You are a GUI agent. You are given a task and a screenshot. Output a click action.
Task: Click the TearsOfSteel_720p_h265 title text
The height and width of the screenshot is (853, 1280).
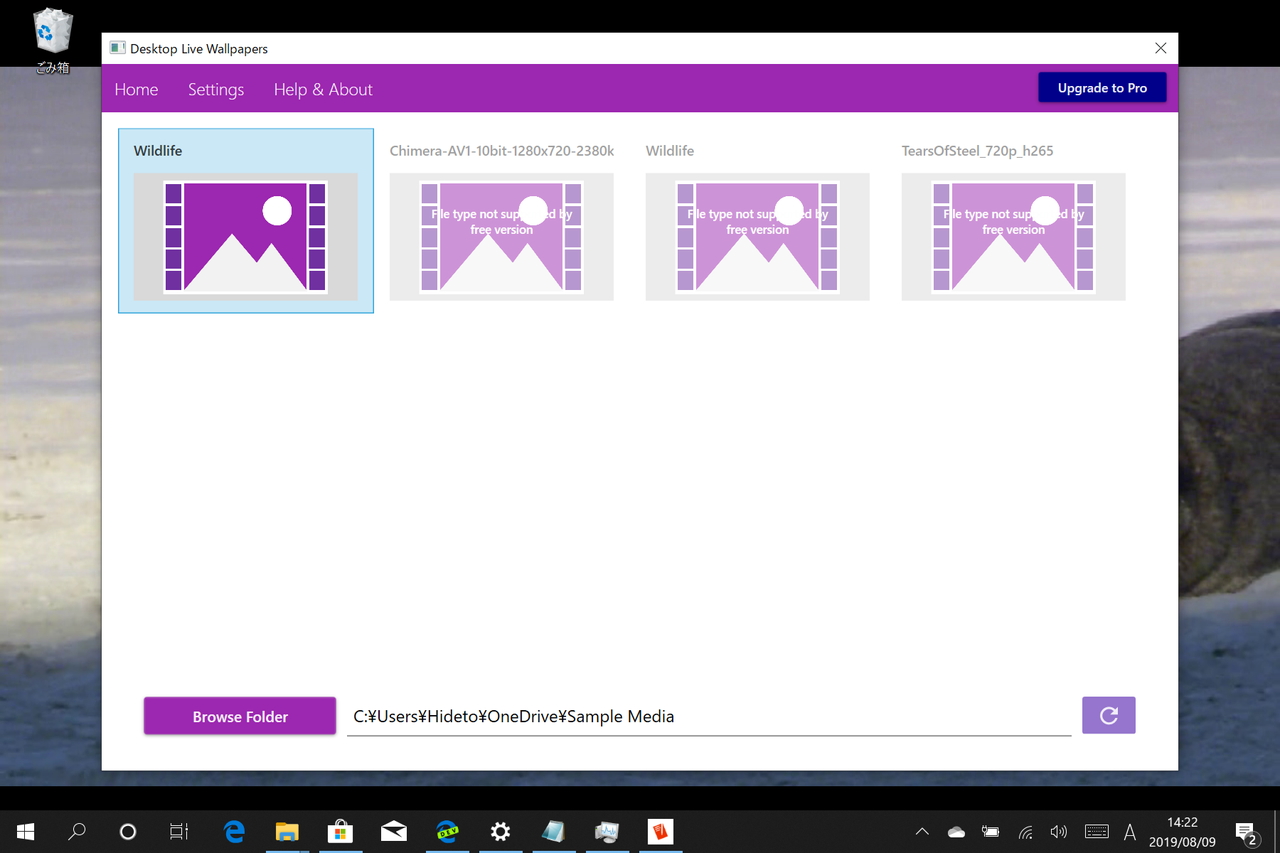[x=977, y=151]
